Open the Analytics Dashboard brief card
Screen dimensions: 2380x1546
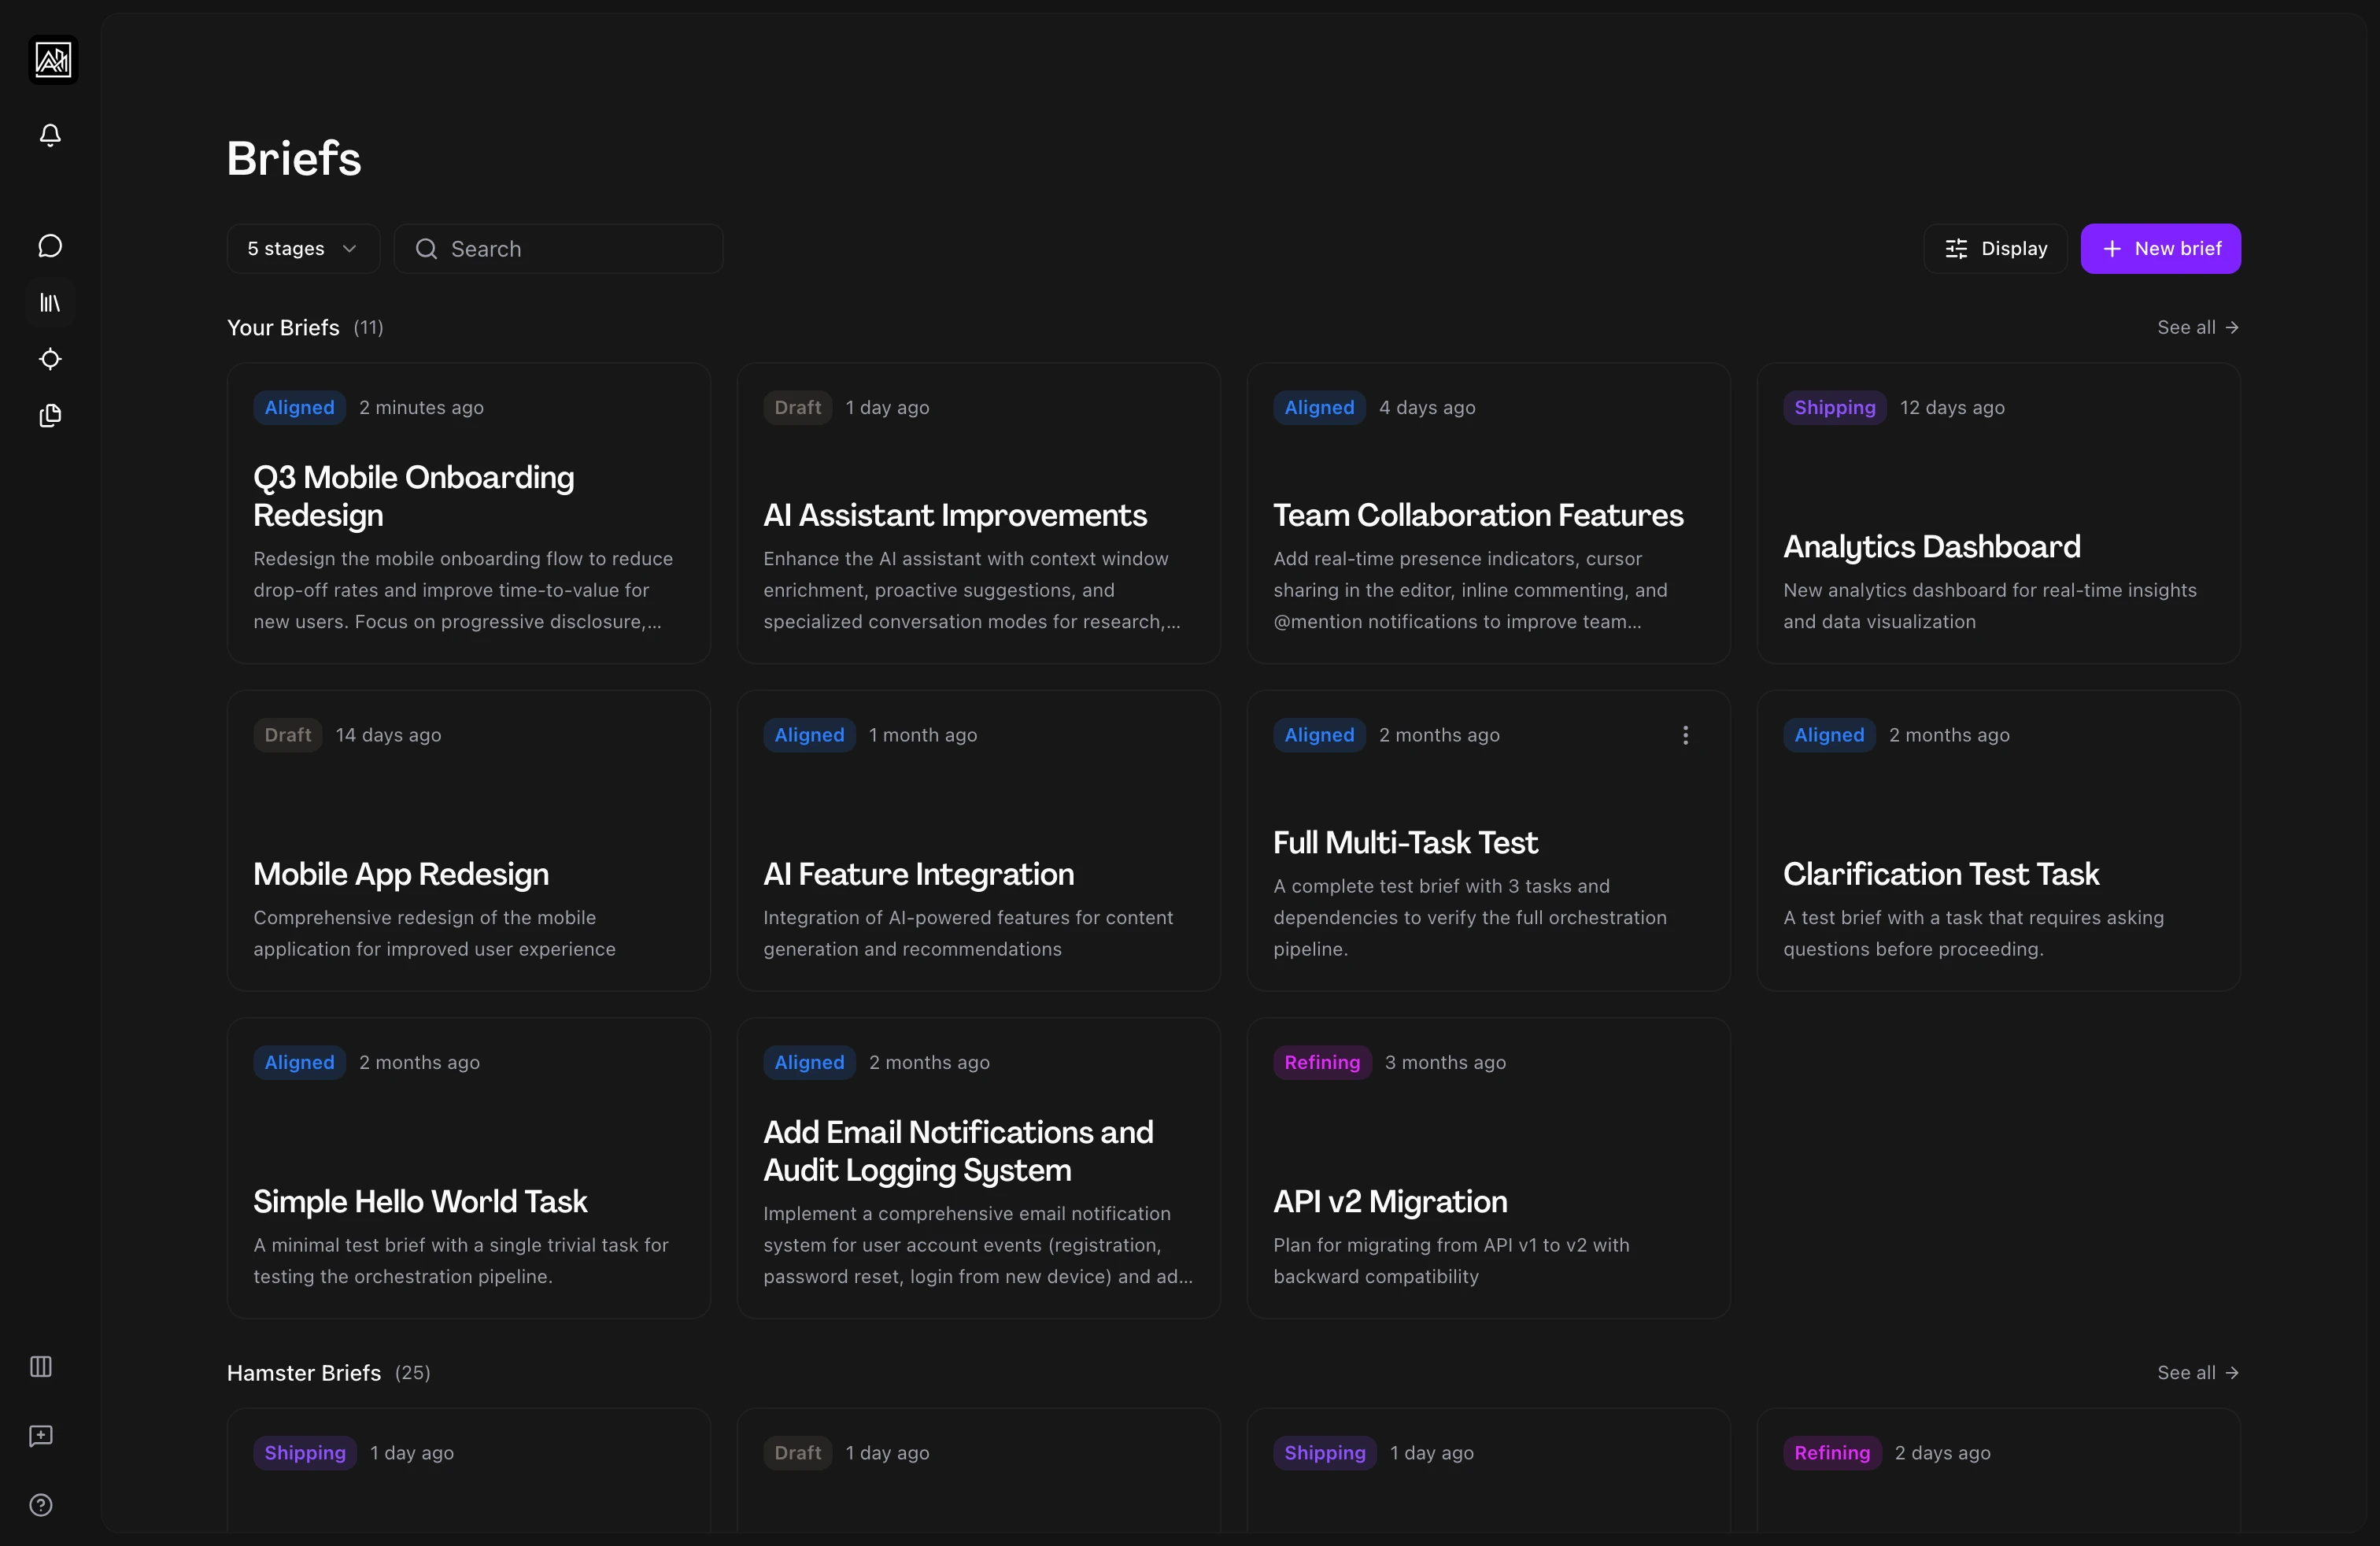pos(1931,546)
